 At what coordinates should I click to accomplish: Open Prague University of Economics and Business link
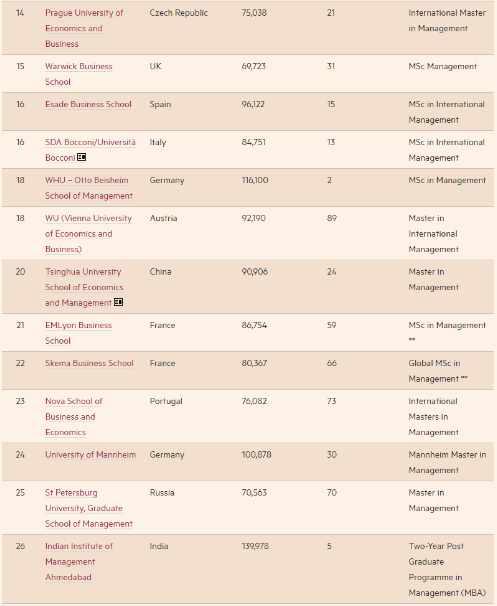click(x=84, y=28)
